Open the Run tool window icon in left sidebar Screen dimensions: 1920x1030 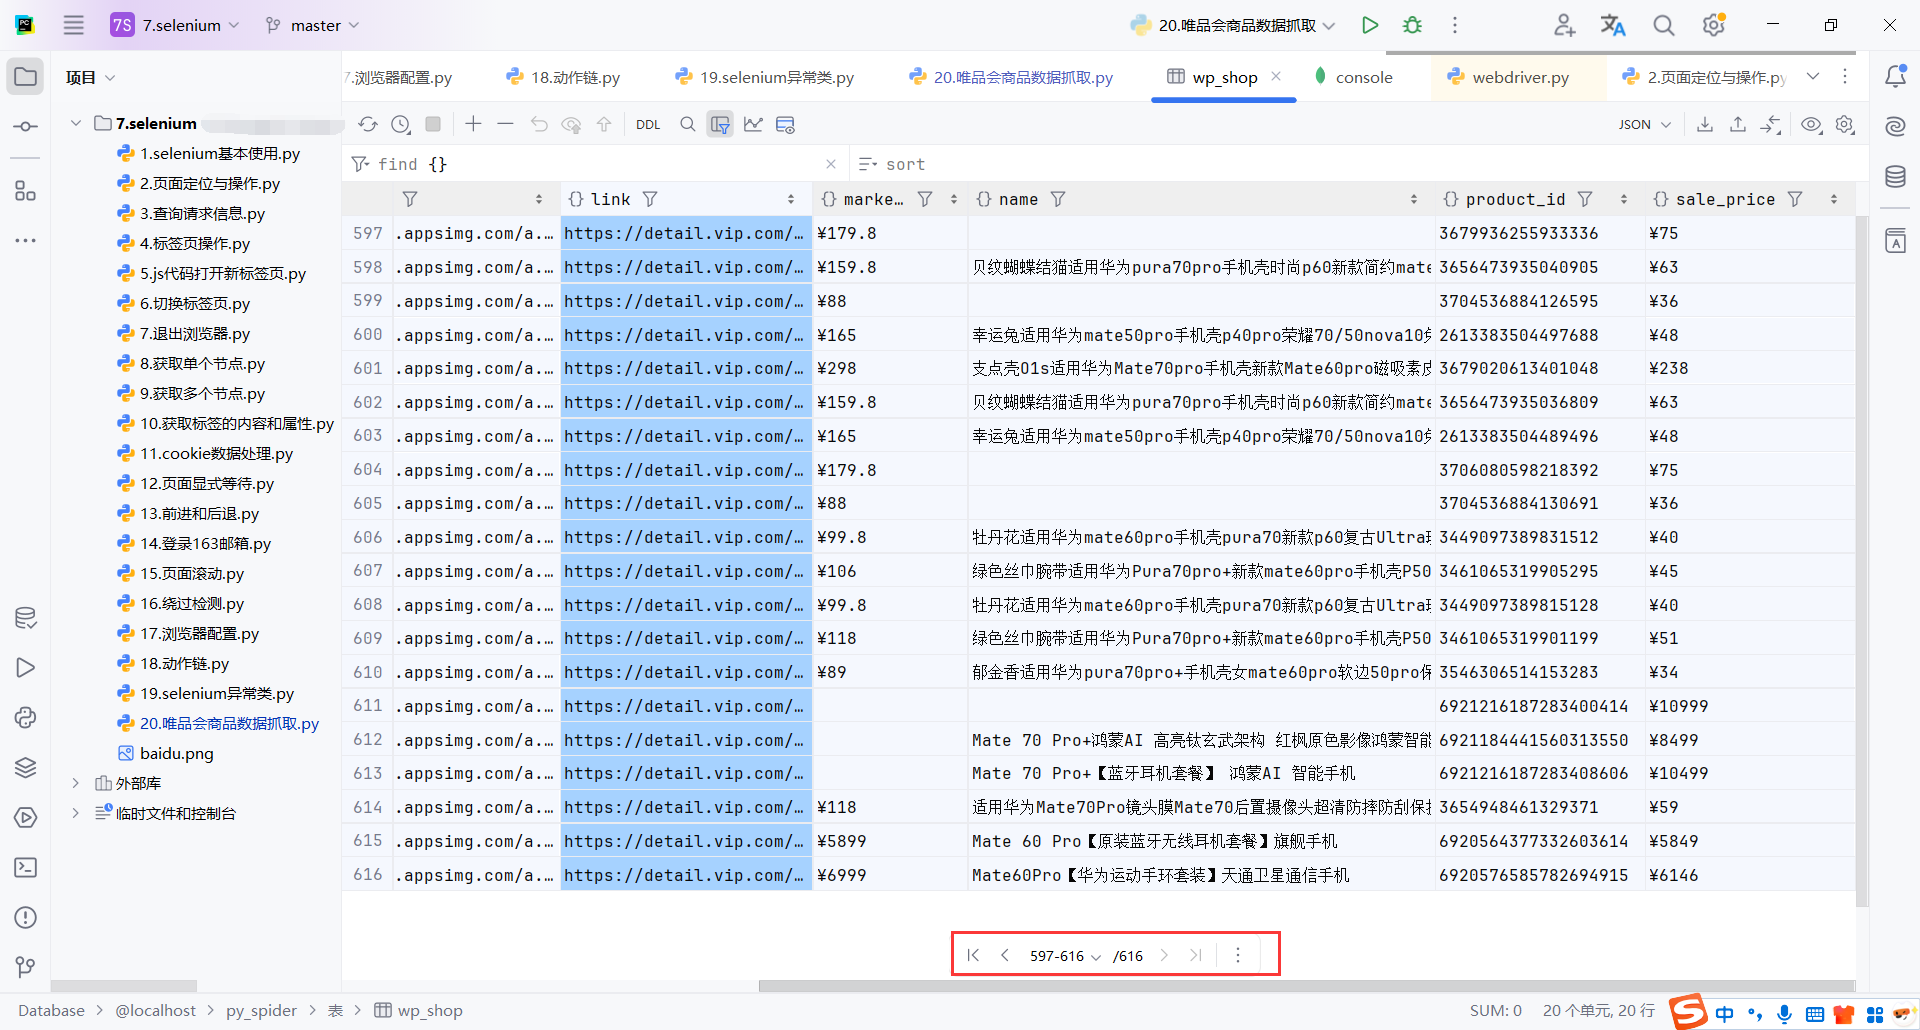[26, 667]
